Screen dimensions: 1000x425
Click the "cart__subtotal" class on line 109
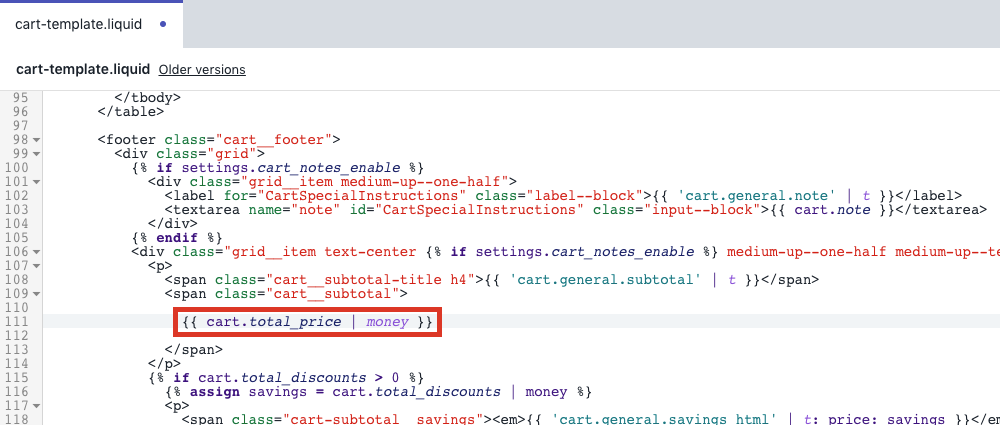pos(333,294)
